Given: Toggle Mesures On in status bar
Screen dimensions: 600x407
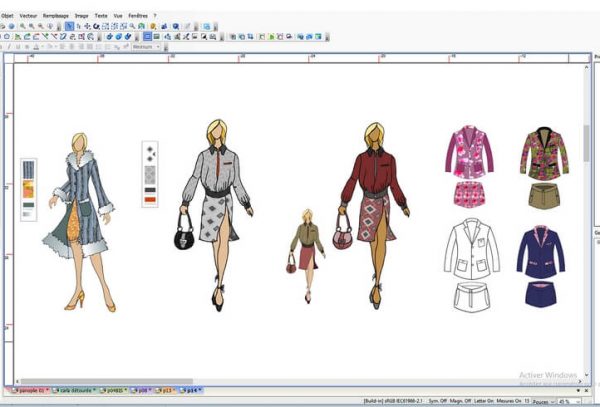Looking at the screenshot, I should (510, 401).
